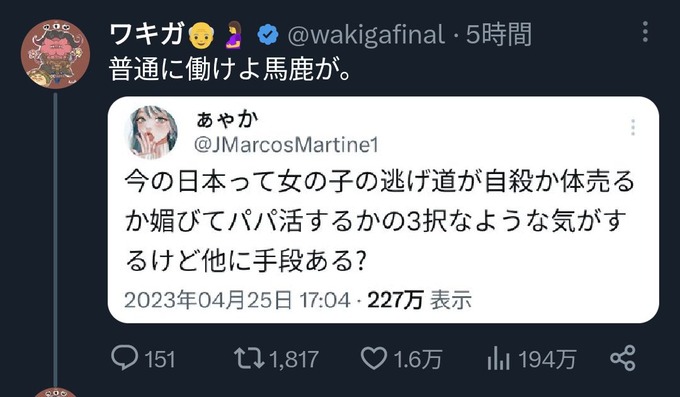Open the three-dot menu of main tweet
The image size is (680, 397).
tap(645, 32)
